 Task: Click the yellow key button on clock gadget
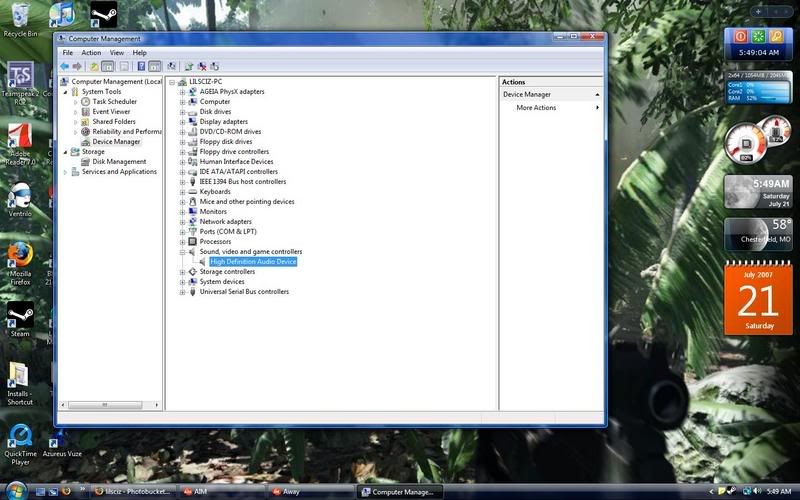pos(776,36)
